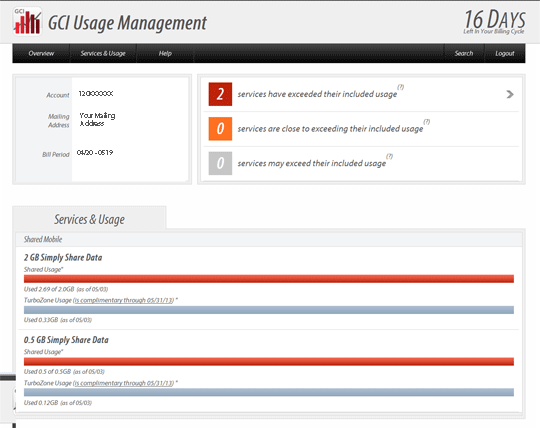Click 'Used 2.69 of 2.0GB' text

pos(49,289)
